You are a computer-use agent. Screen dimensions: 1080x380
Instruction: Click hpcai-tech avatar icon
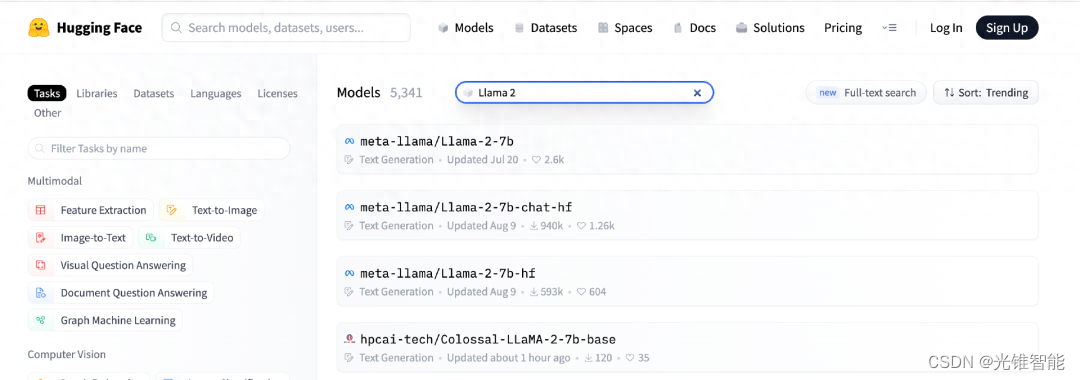click(x=349, y=339)
